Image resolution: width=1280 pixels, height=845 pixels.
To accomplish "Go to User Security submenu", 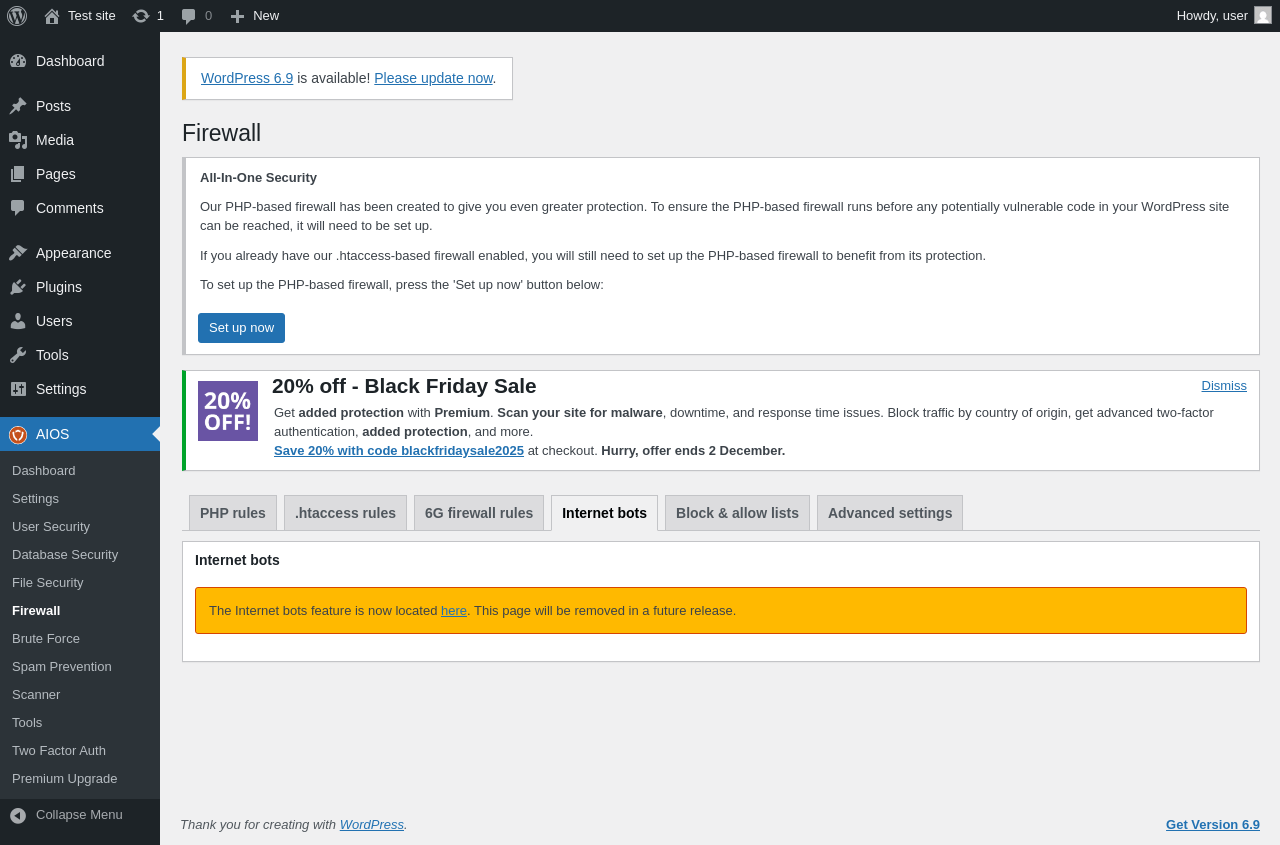I will [x=80, y=527].
